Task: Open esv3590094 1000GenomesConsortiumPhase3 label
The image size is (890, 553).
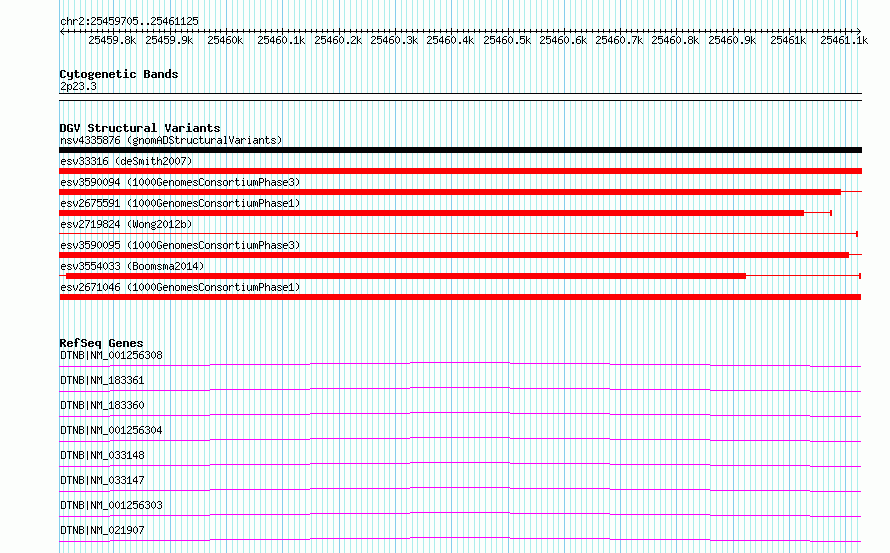Action: click(180, 182)
